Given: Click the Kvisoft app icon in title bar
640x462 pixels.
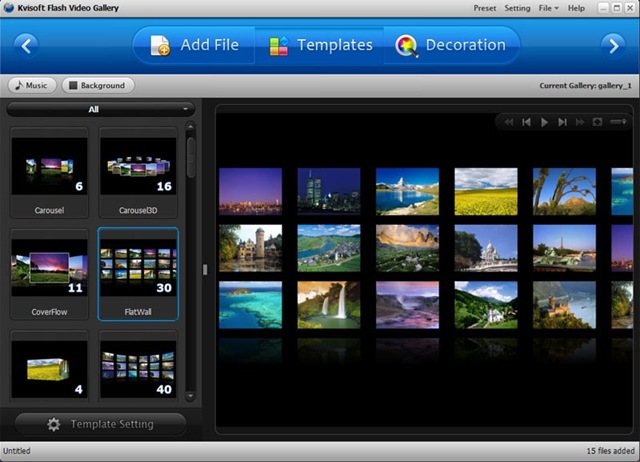Looking at the screenshot, I should point(9,8).
